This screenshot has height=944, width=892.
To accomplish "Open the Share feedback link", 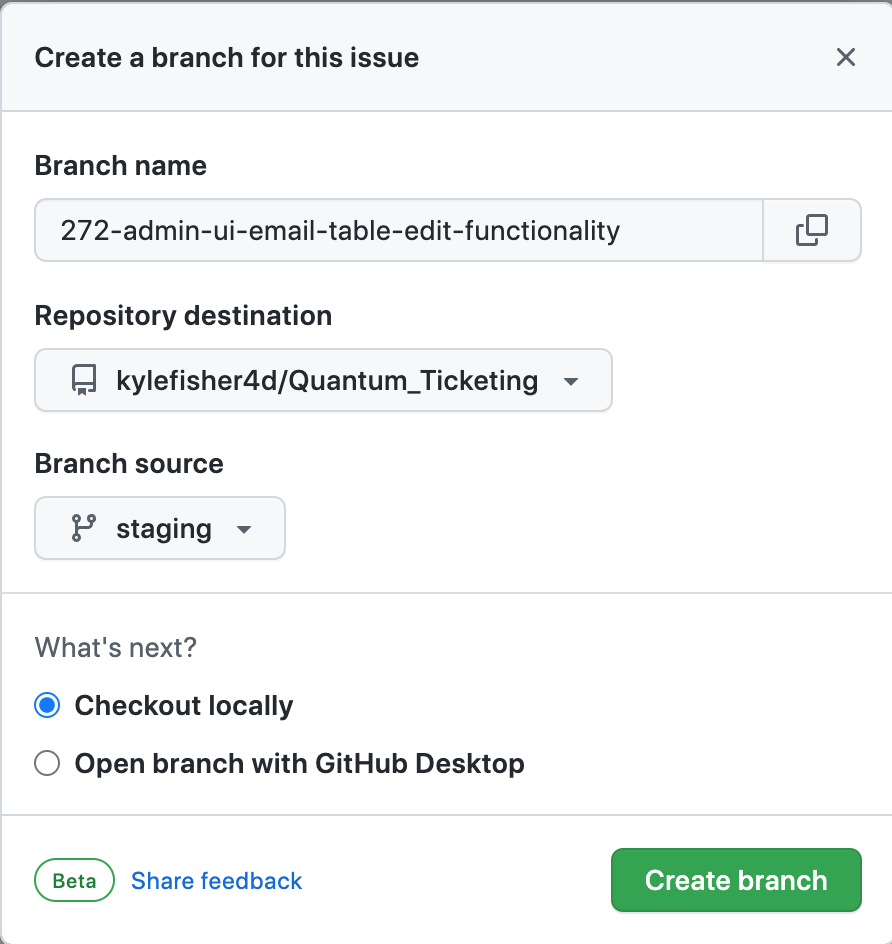I will click(216, 880).
